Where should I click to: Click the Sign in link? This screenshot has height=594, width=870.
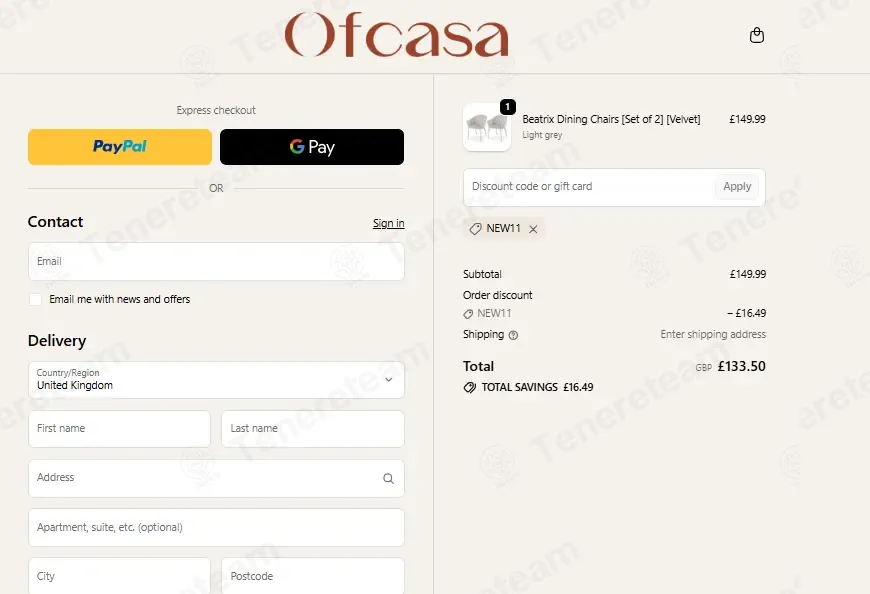pos(388,223)
